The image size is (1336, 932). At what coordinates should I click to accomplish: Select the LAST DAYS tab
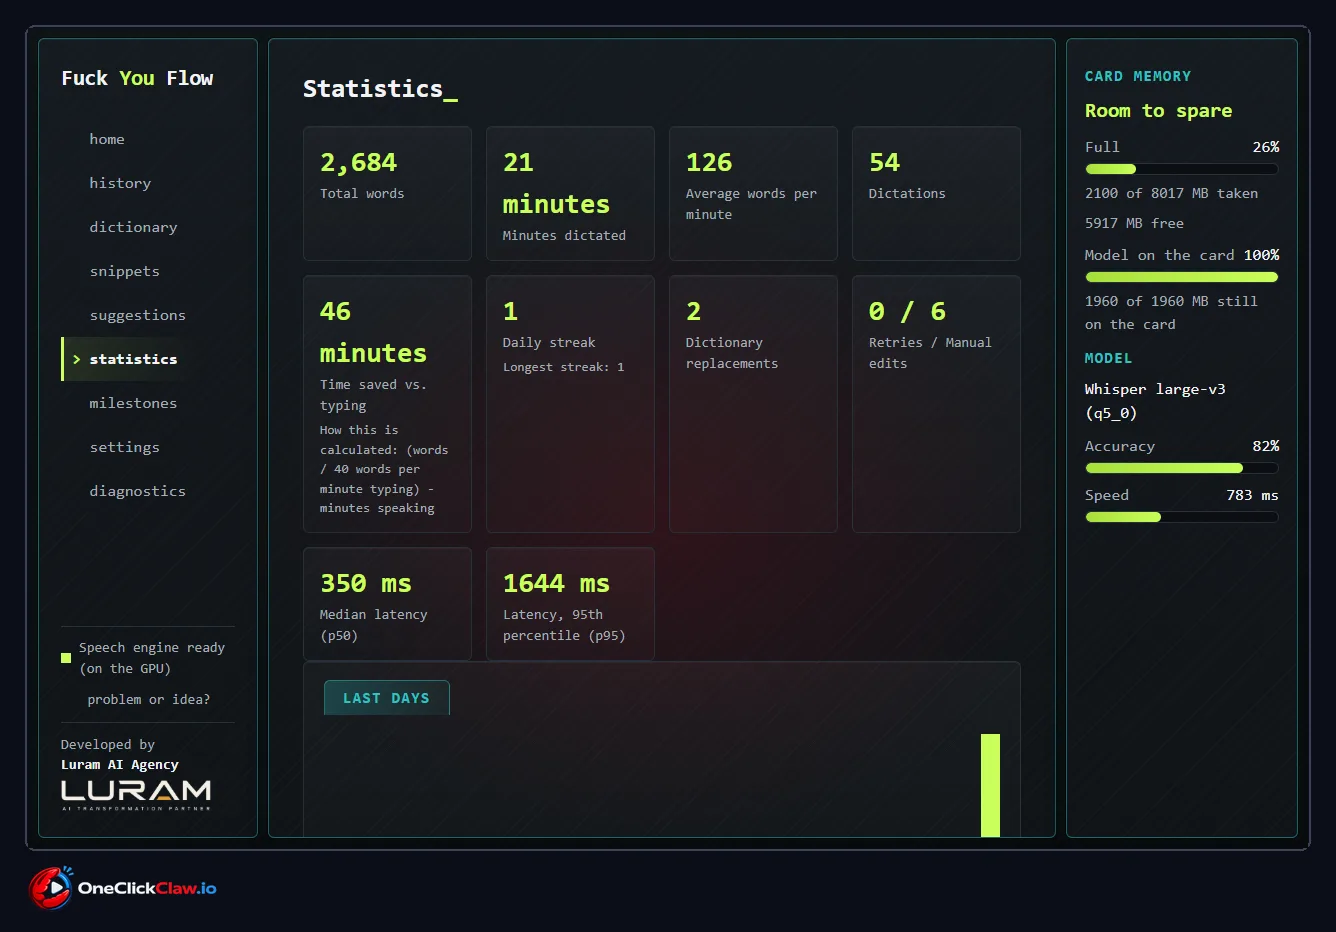(x=386, y=698)
